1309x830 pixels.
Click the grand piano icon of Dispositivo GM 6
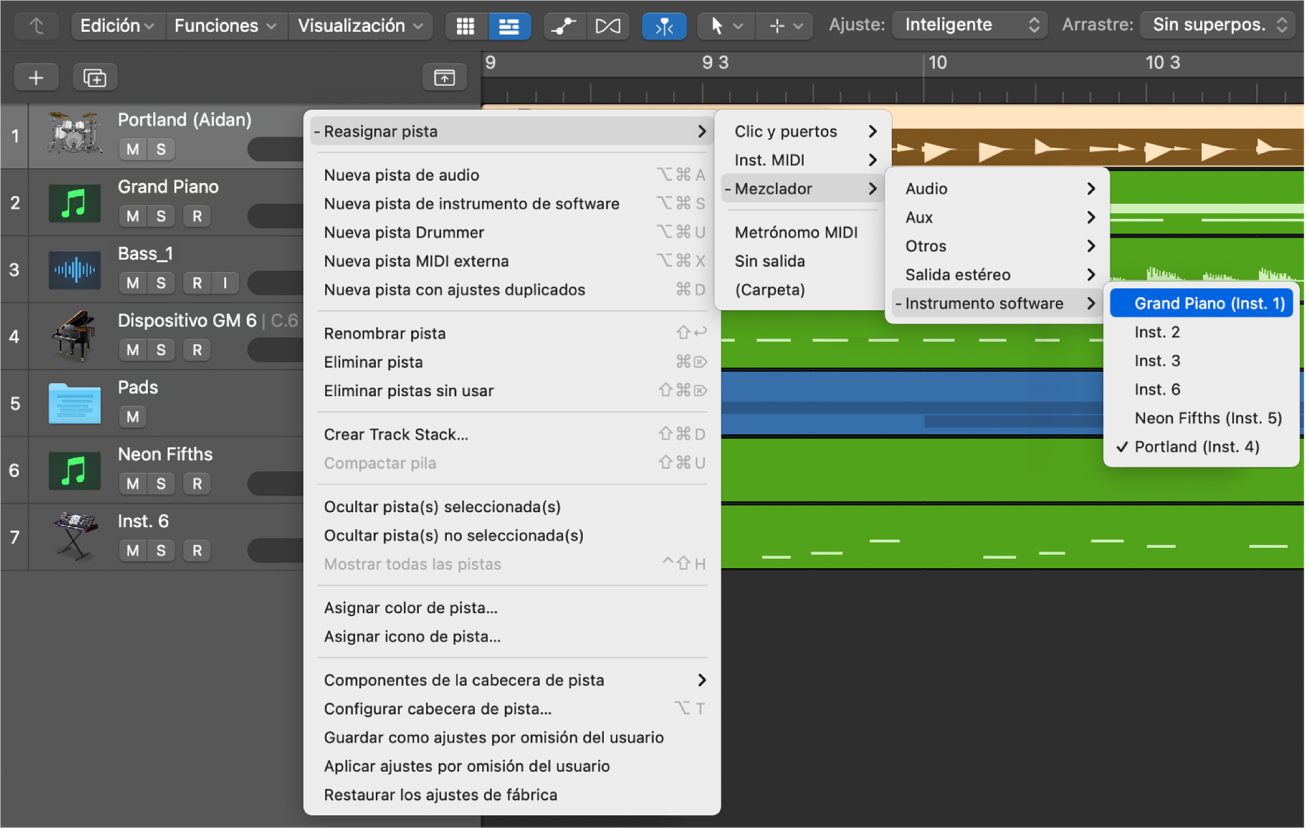tap(75, 336)
